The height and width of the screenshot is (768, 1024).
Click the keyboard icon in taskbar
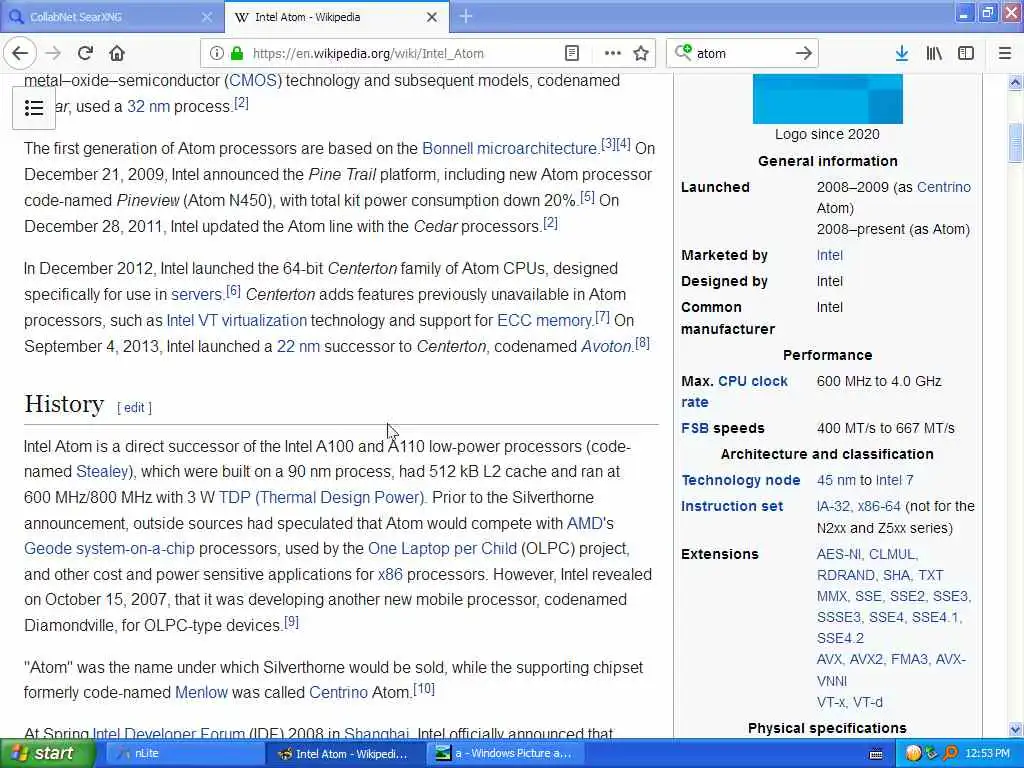coord(876,754)
